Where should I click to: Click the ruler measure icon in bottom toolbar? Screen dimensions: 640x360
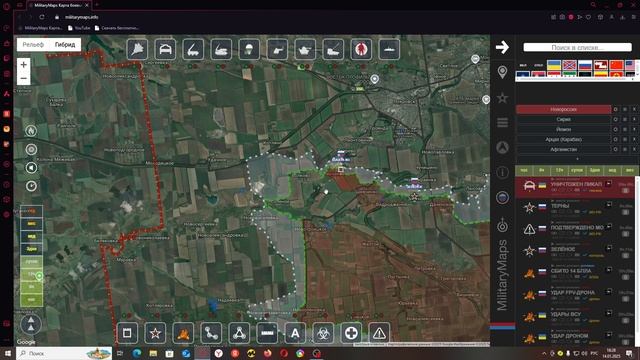[267, 333]
